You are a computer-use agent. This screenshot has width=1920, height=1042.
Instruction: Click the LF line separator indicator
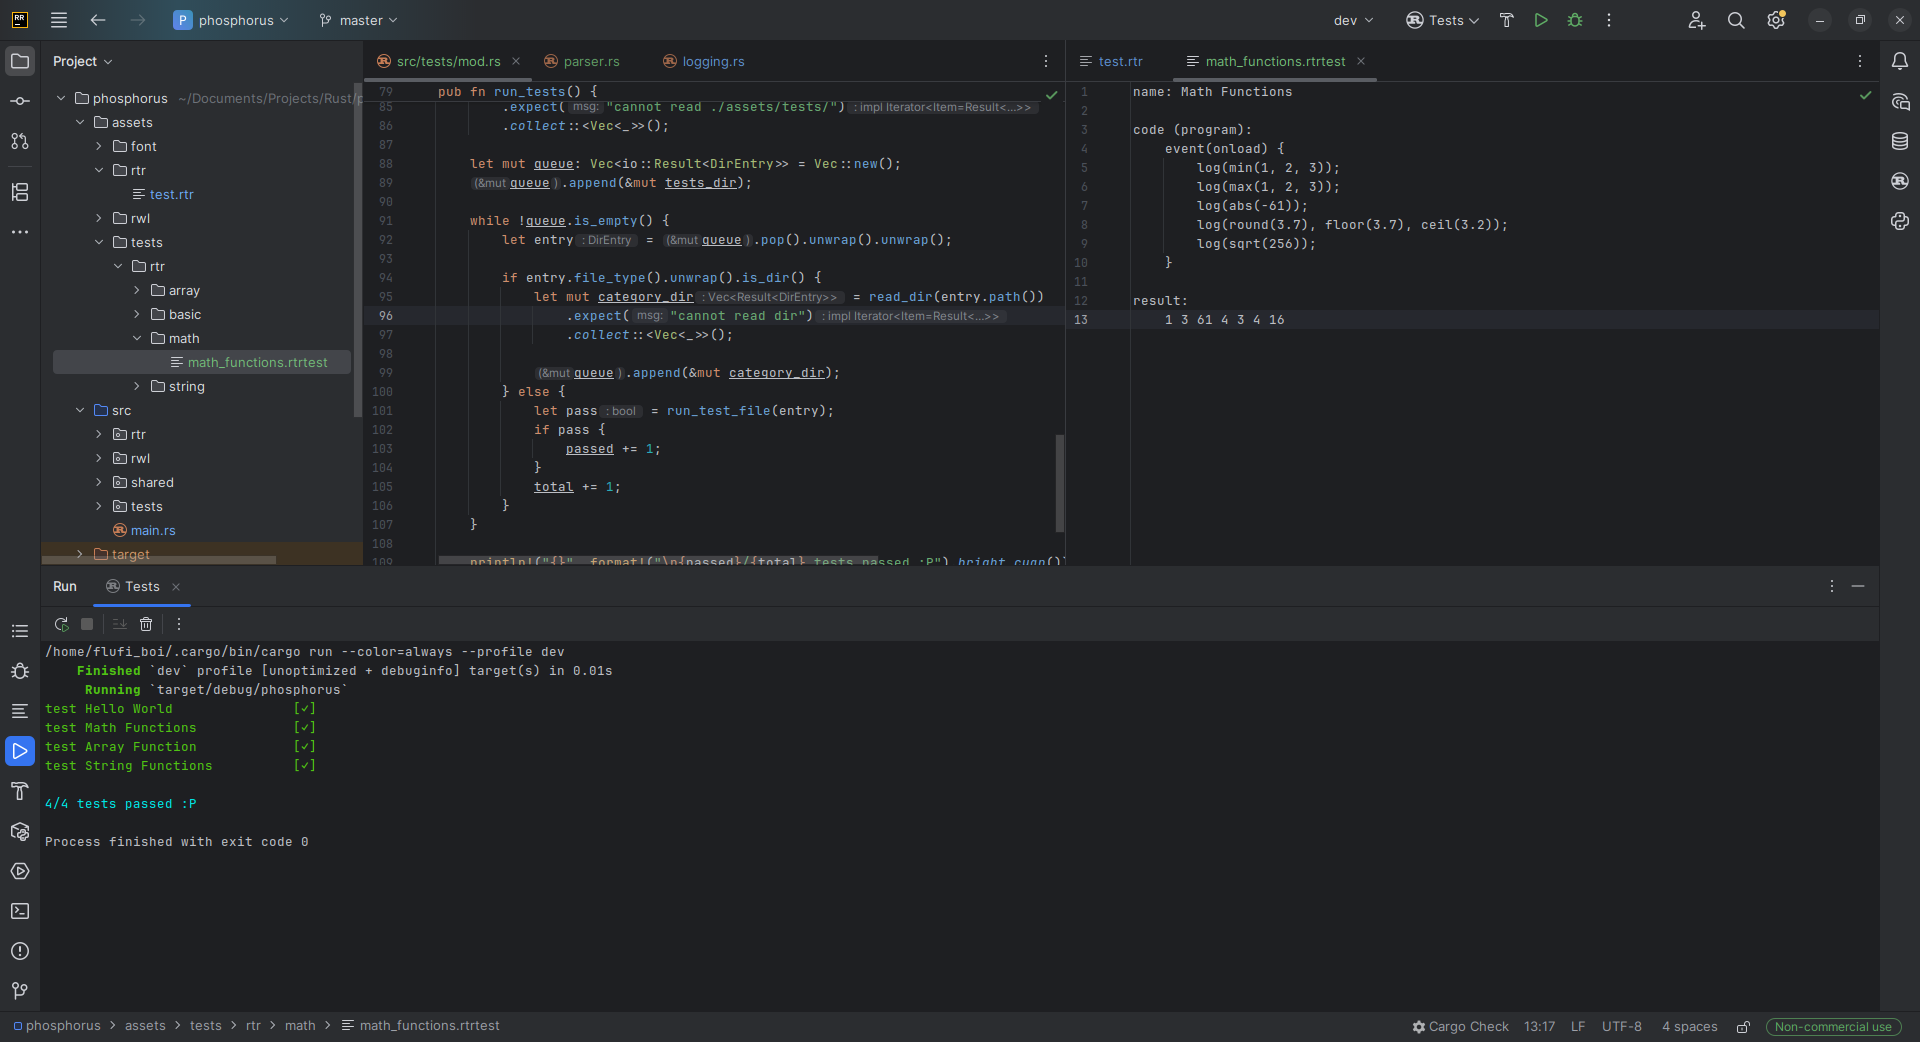pyautogui.click(x=1578, y=1027)
